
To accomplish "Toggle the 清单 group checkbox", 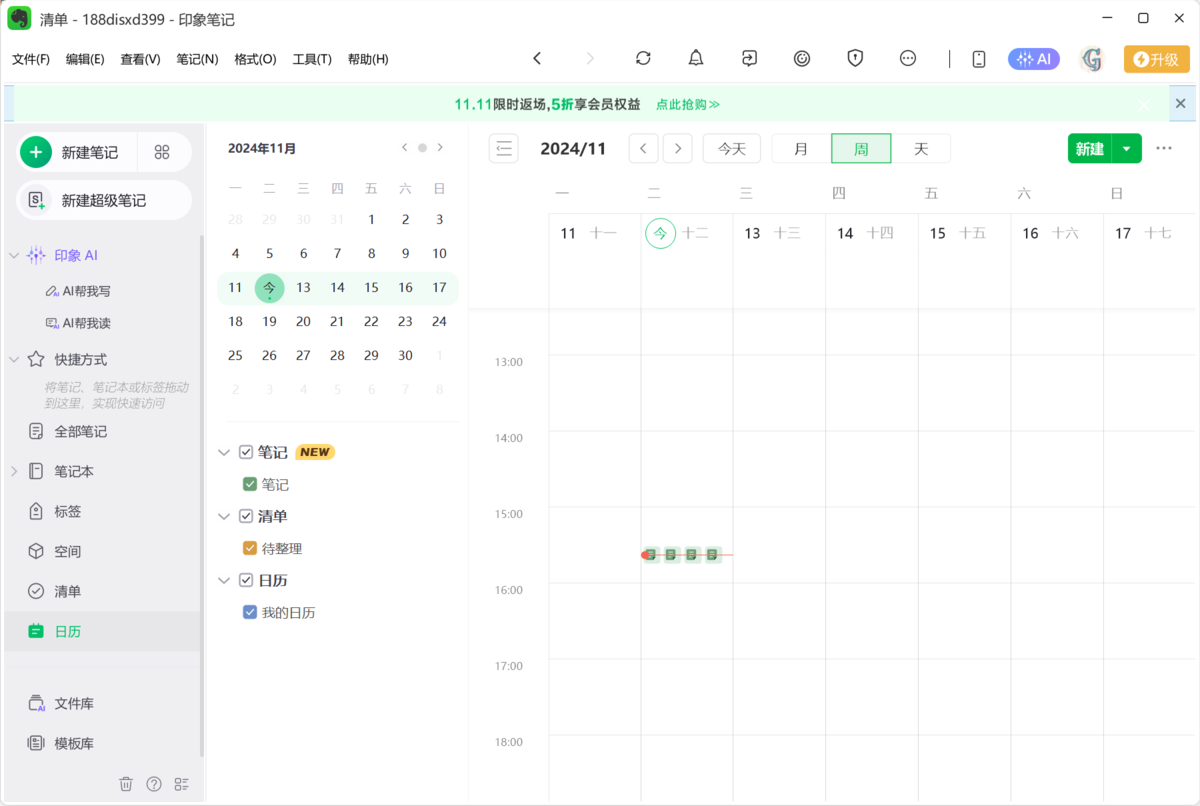I will pos(246,516).
